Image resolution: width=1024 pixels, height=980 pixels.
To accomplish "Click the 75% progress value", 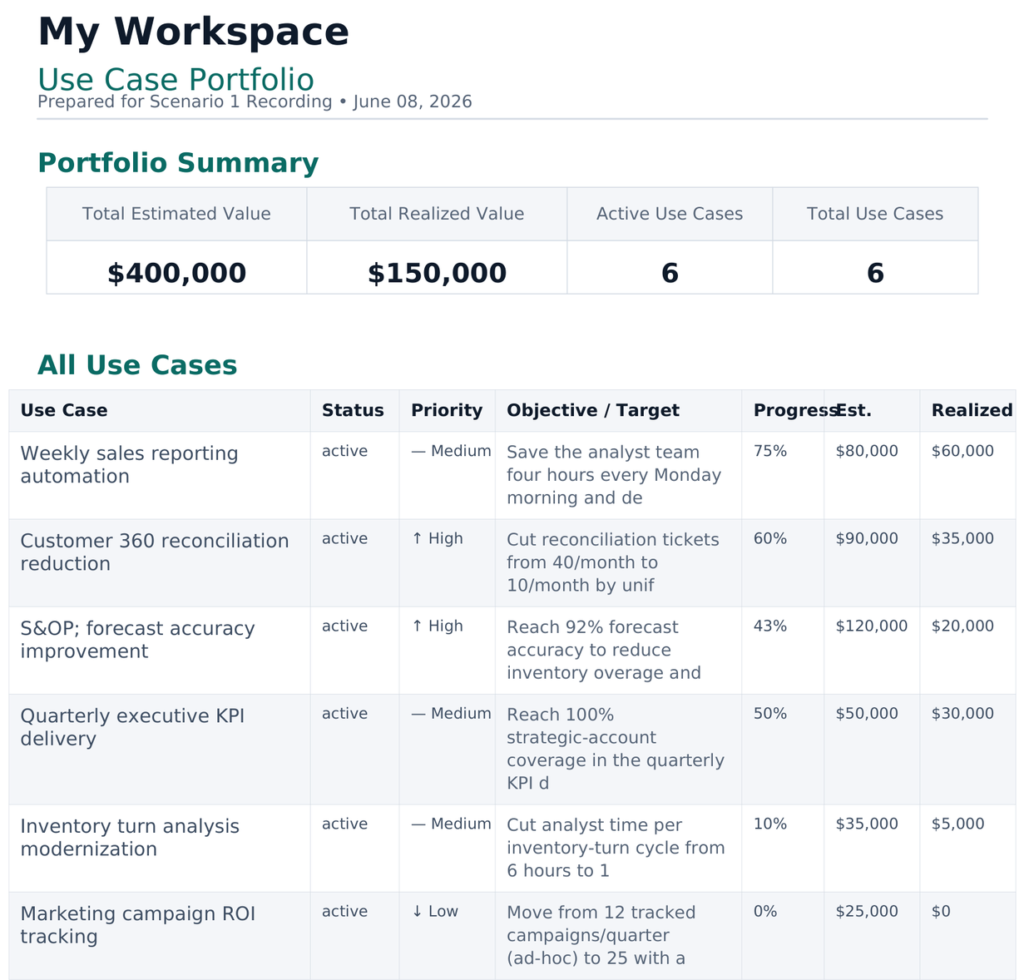I will (x=770, y=451).
